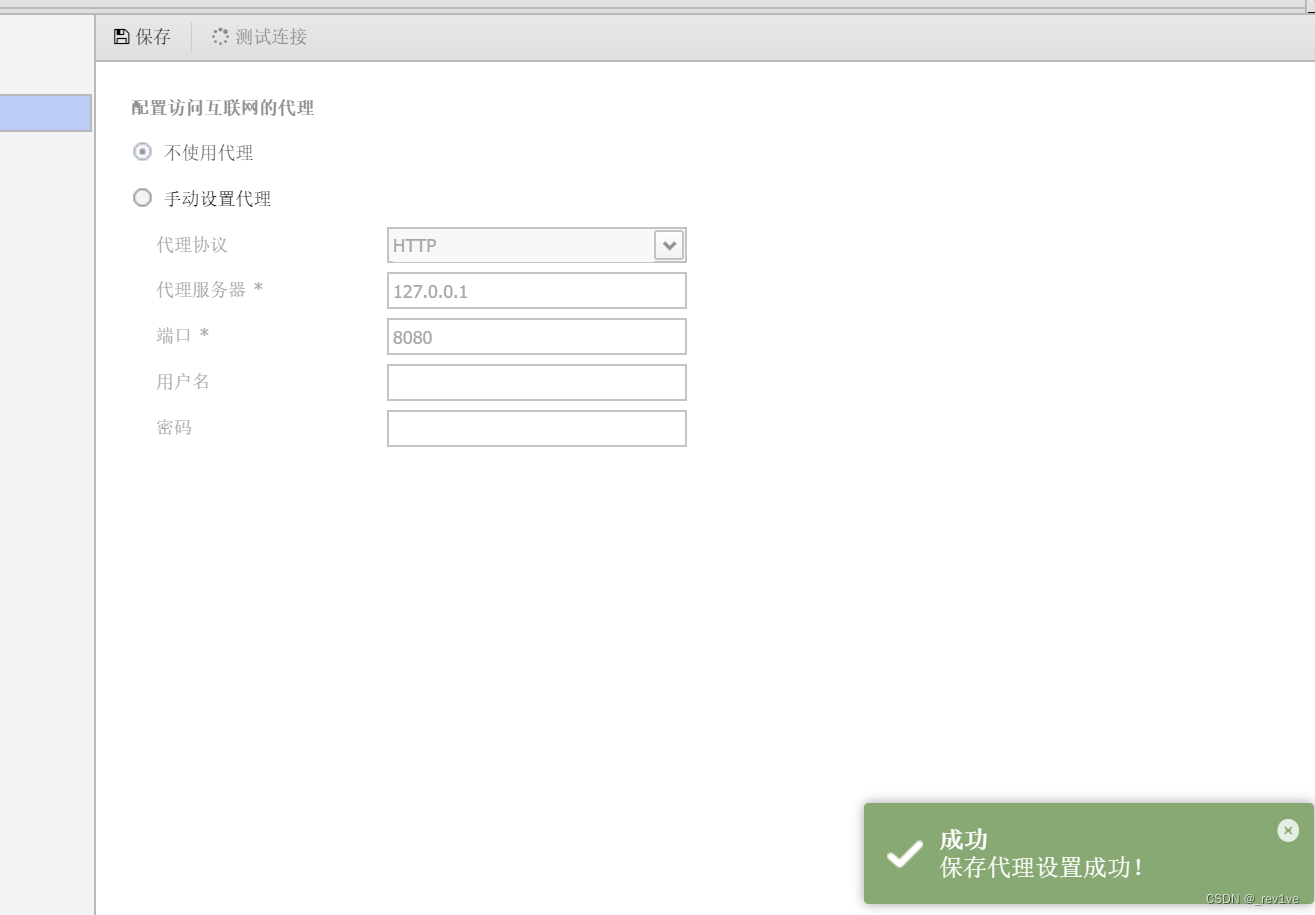Click 测试连接 text in toolbar

pyautogui.click(x=271, y=37)
